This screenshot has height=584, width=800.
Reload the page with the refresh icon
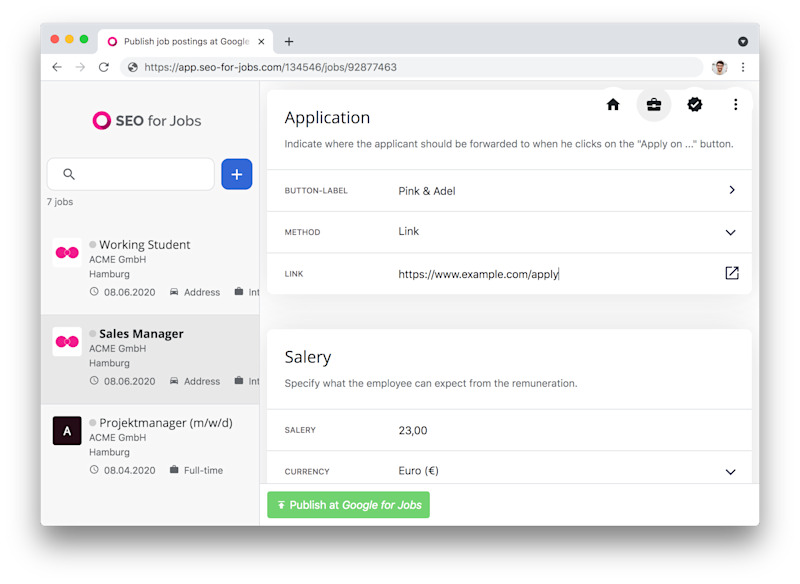pyautogui.click(x=104, y=67)
